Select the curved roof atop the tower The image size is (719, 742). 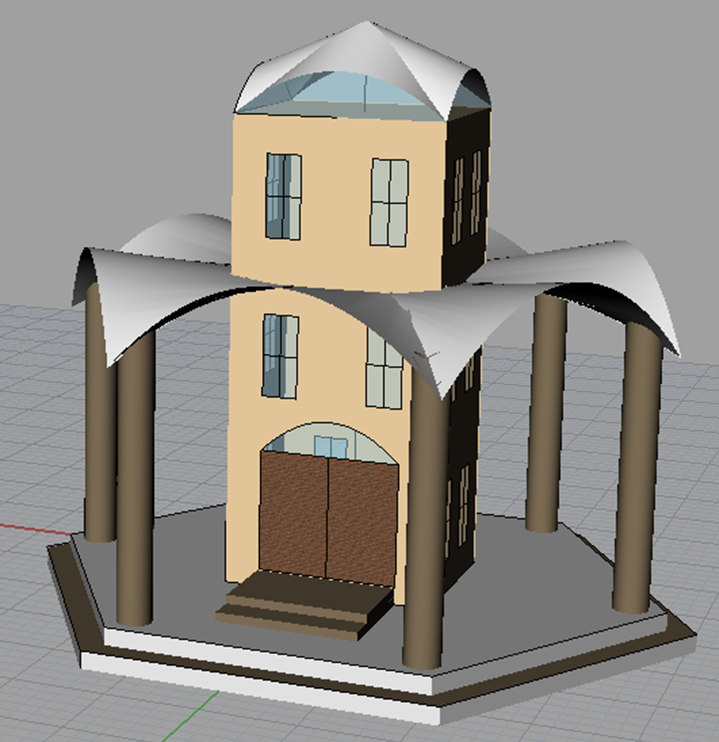pyautogui.click(x=365, y=69)
